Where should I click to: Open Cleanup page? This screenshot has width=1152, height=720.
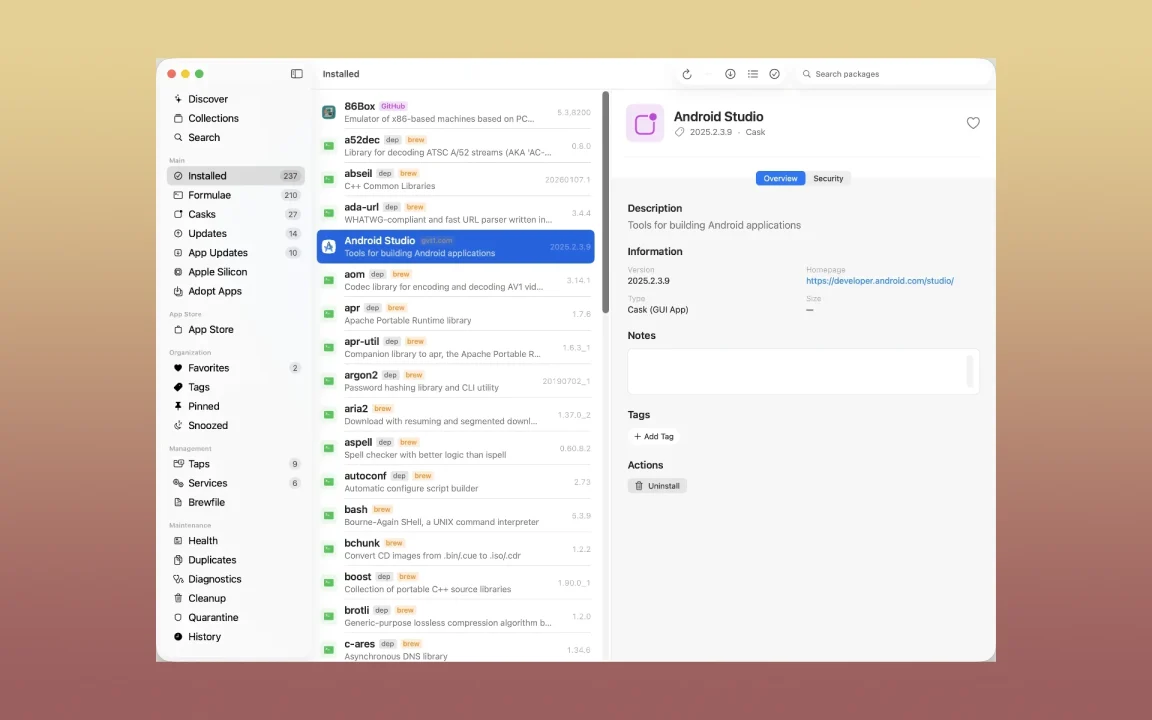tap(235, 598)
